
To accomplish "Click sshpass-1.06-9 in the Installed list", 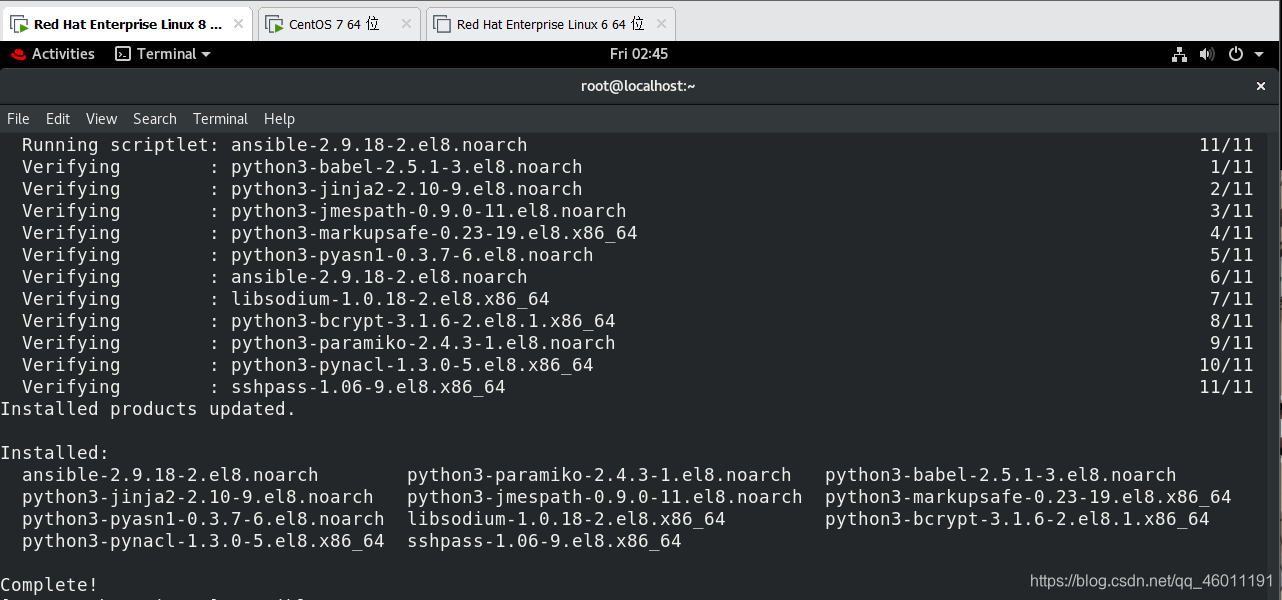I will 544,541.
